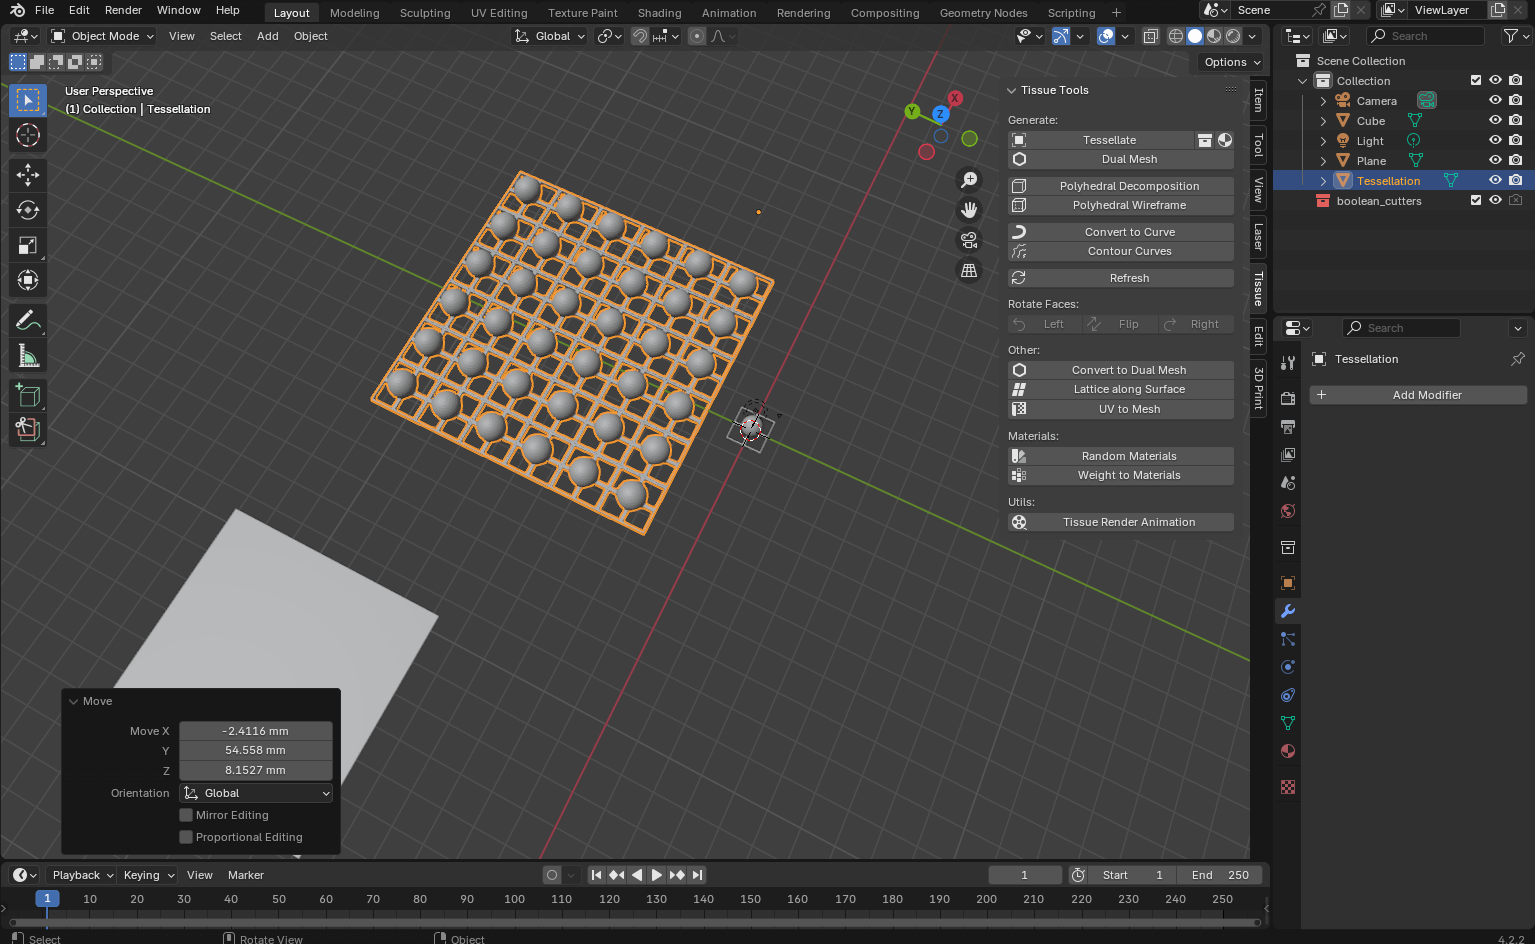Select the Measure tool
This screenshot has width=1535, height=944.
(28, 355)
